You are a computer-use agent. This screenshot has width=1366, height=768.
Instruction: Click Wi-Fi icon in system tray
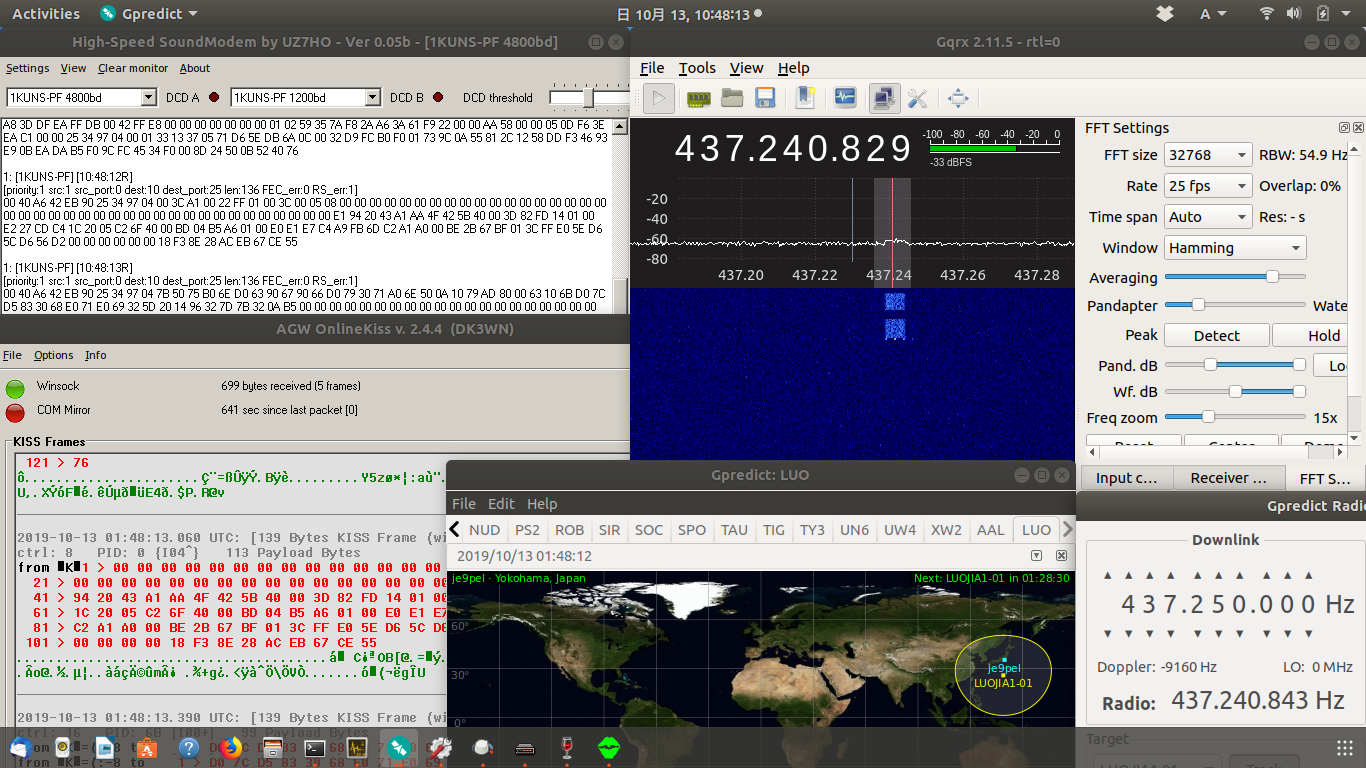1267,14
